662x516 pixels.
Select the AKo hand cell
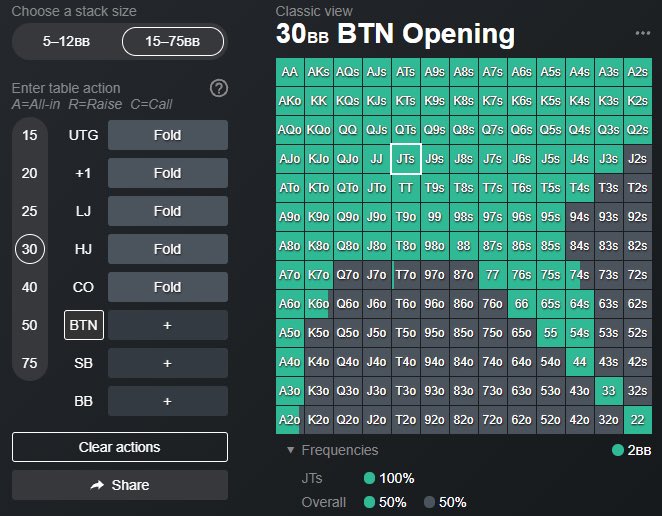pyautogui.click(x=290, y=101)
